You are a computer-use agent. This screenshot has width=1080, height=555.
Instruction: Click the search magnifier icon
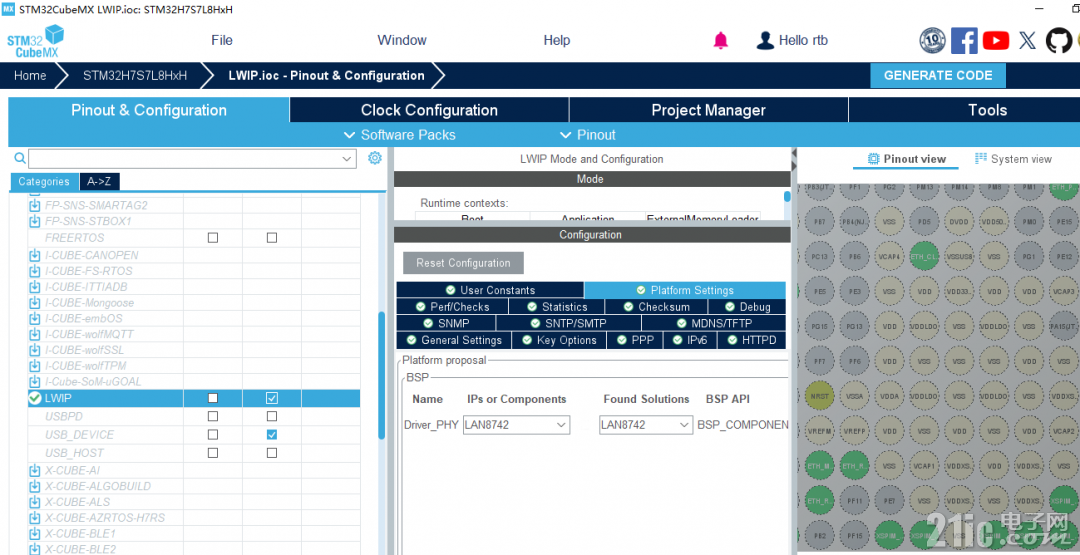pos(20,158)
